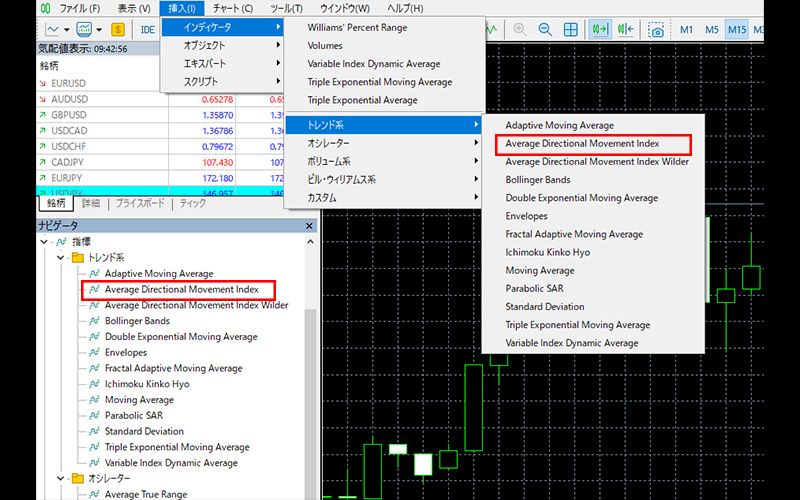Choose Williams' Percent Range from recent list

357,28
